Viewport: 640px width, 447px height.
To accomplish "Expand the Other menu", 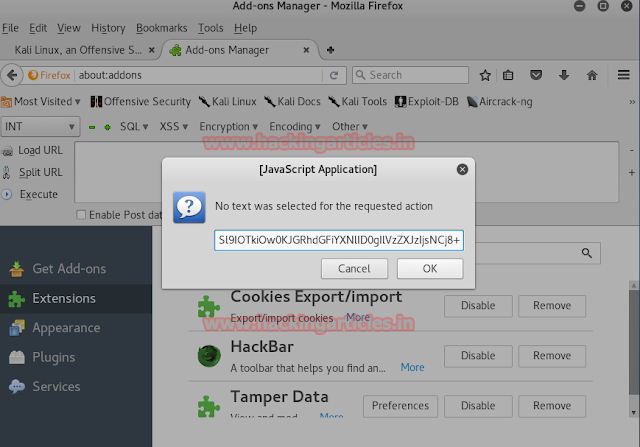I will (350, 127).
